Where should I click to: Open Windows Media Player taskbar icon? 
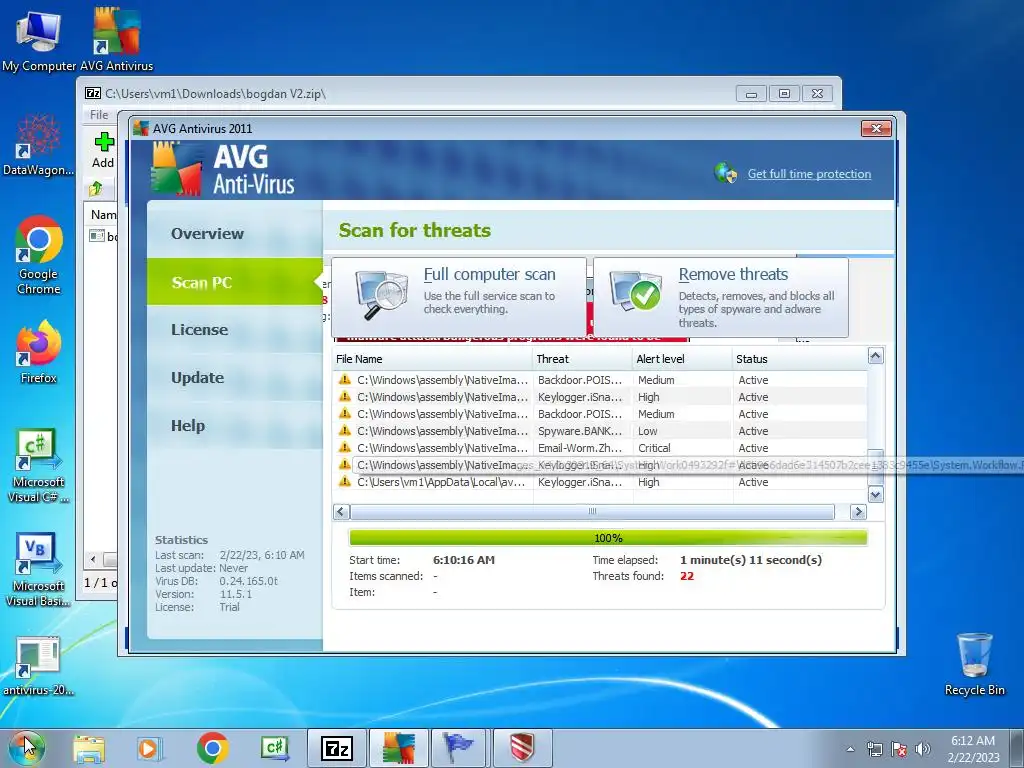(x=150, y=748)
